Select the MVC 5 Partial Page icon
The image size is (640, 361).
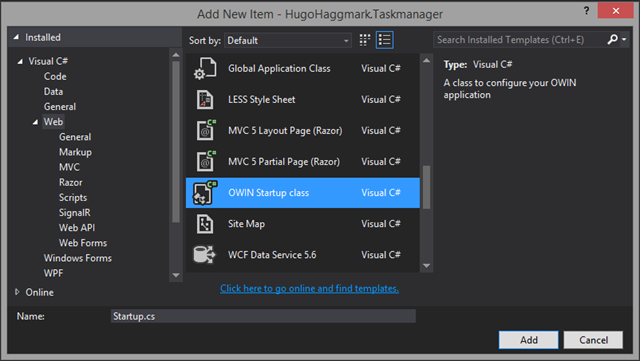tap(206, 161)
